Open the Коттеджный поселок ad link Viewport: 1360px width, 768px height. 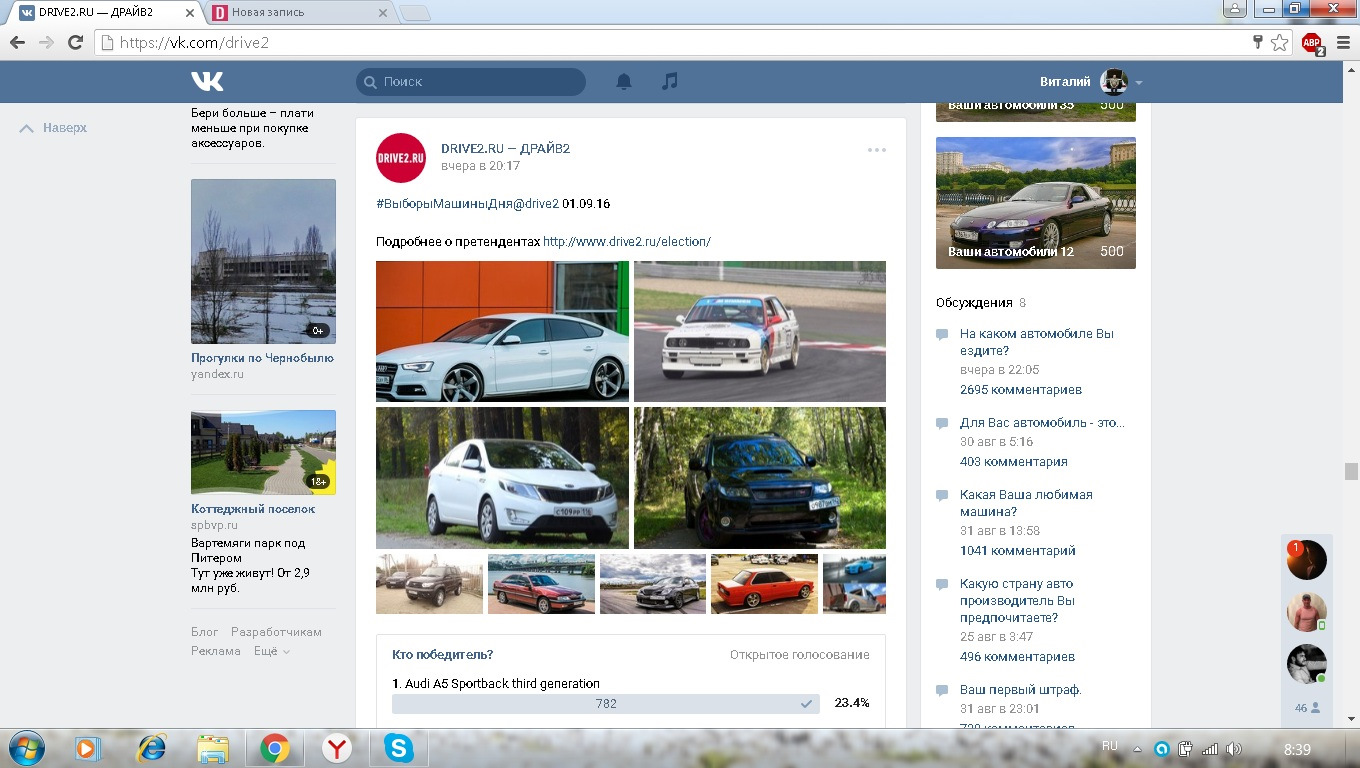pos(253,509)
